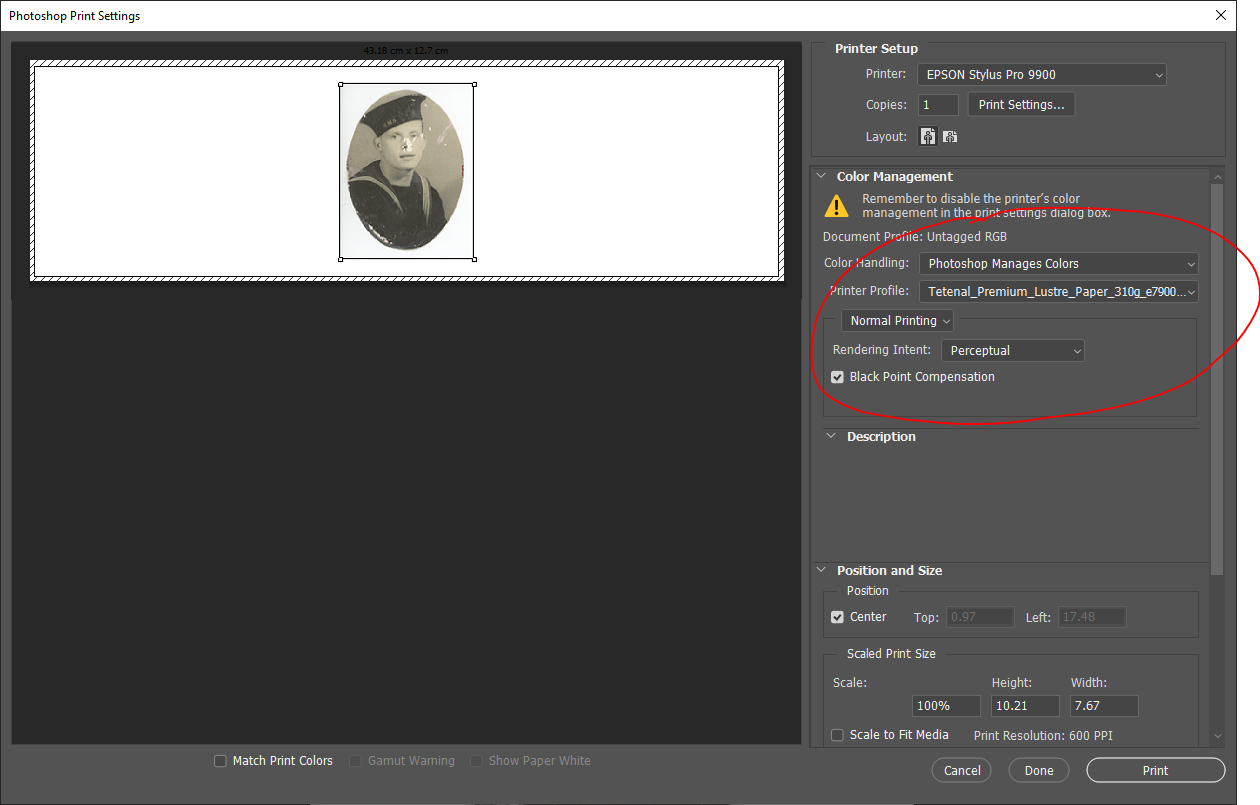Click the Top position field
The width and height of the screenshot is (1260, 805).
pyautogui.click(x=980, y=618)
